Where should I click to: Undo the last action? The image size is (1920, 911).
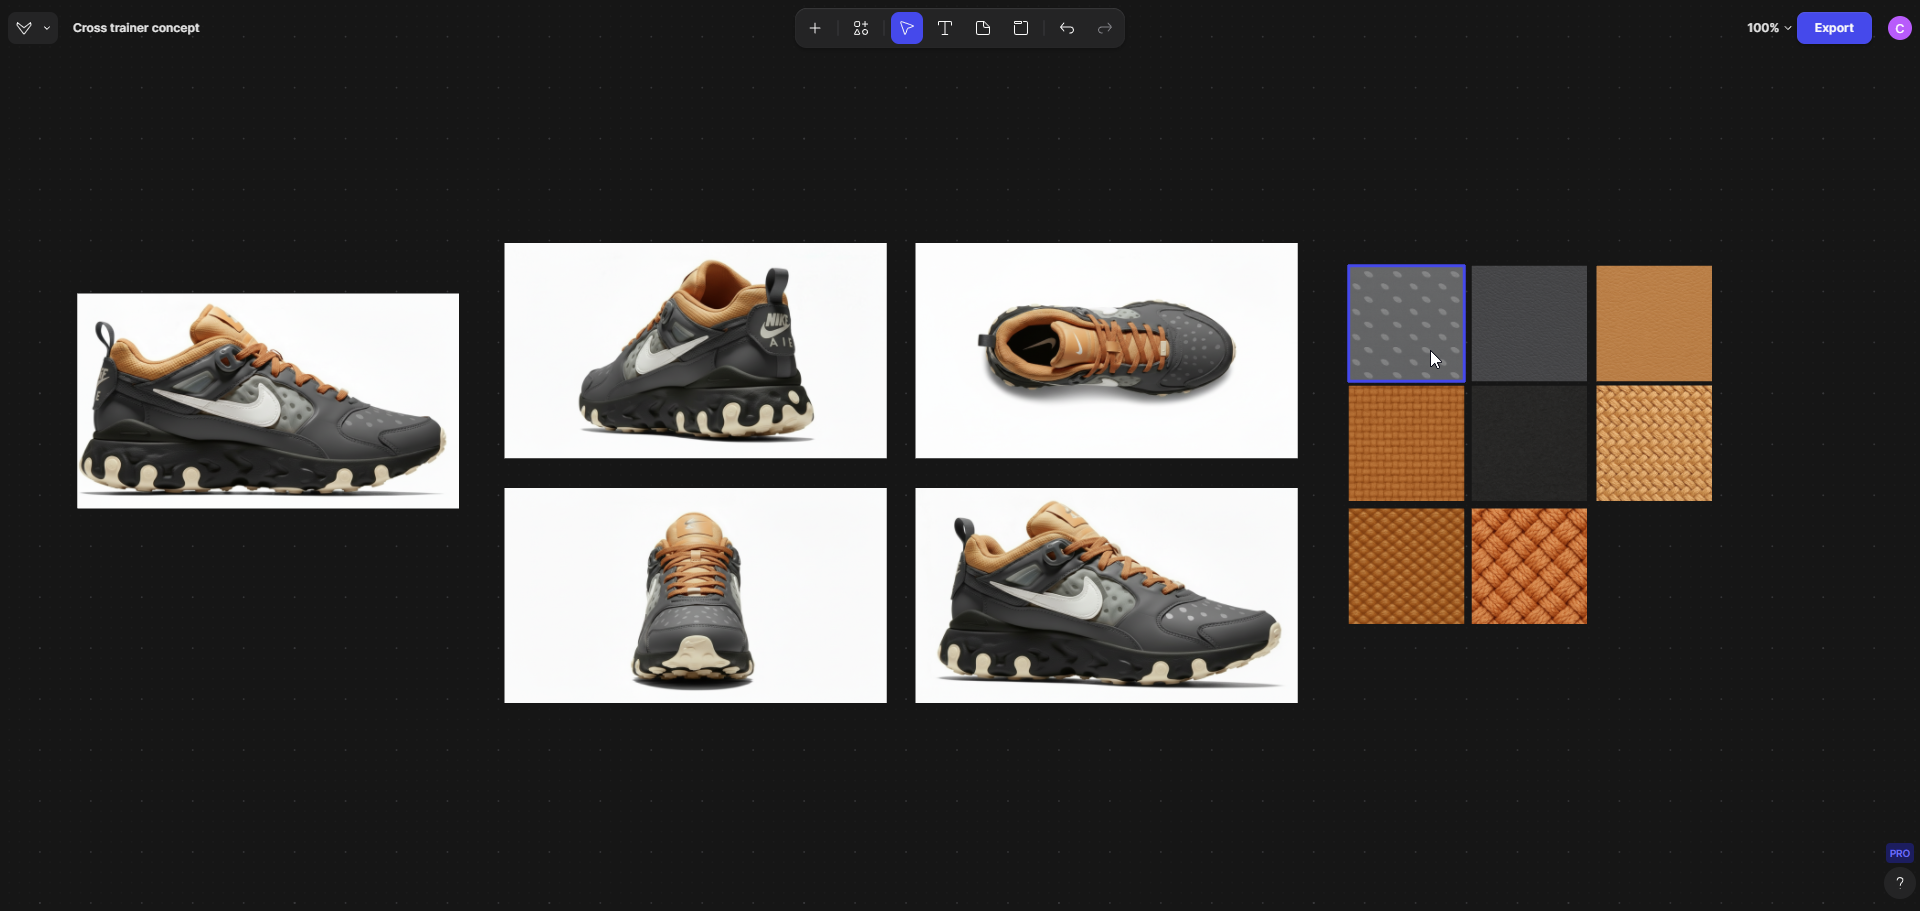coord(1067,28)
